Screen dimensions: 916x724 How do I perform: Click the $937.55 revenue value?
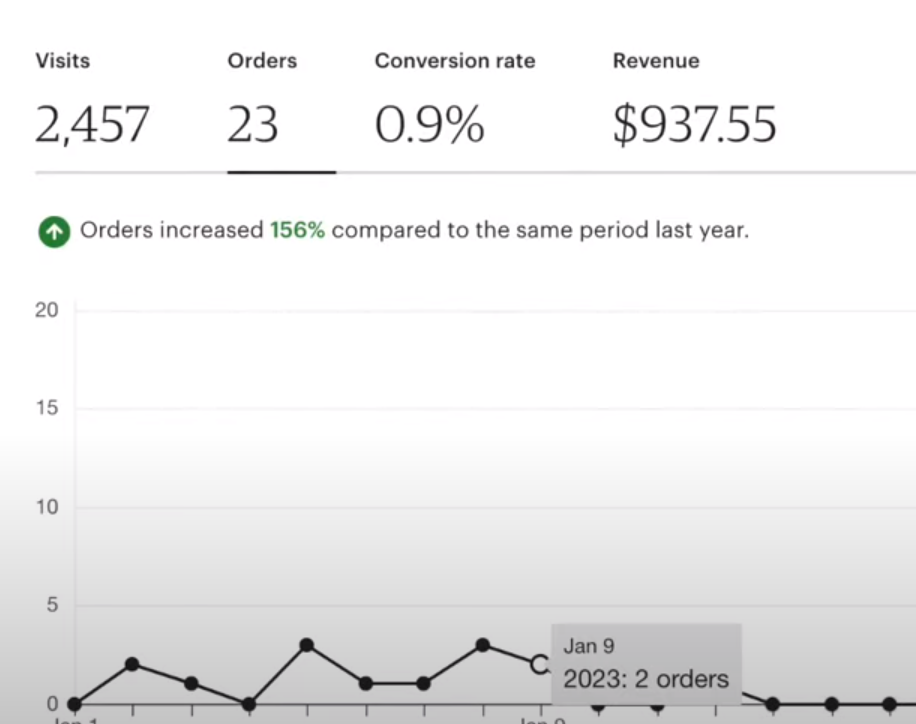click(694, 125)
